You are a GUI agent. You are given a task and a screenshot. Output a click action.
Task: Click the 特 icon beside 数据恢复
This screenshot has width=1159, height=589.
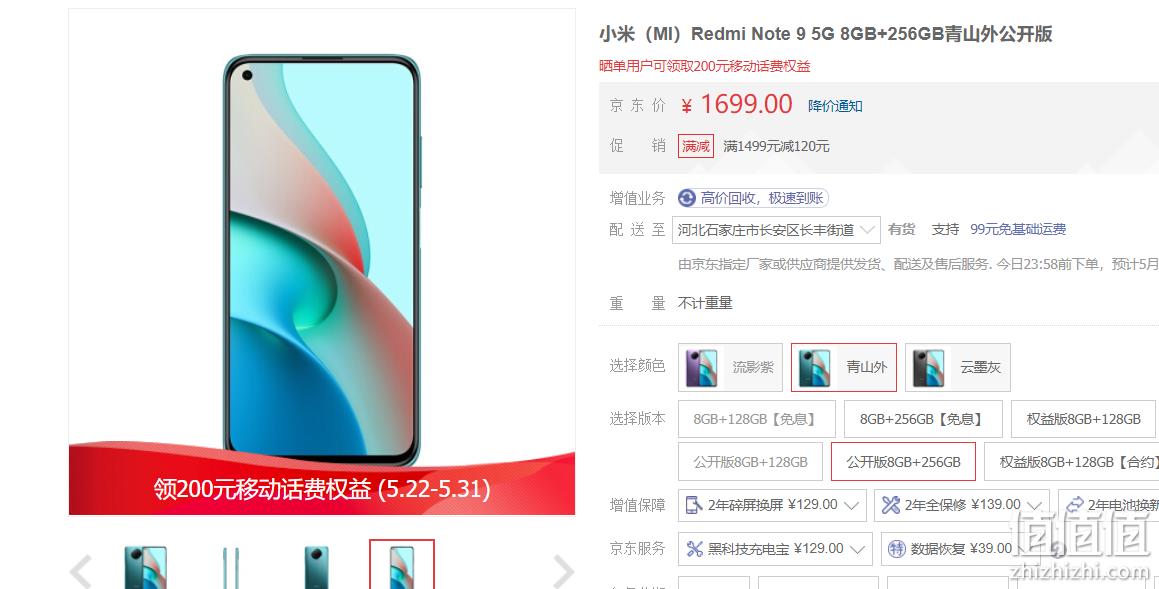click(x=897, y=548)
